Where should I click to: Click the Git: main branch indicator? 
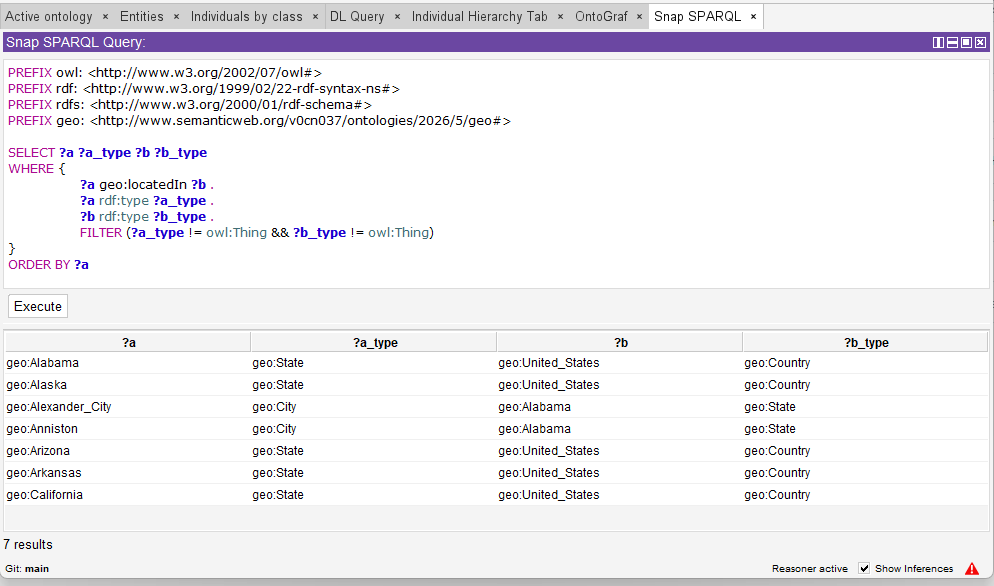click(x=27, y=568)
